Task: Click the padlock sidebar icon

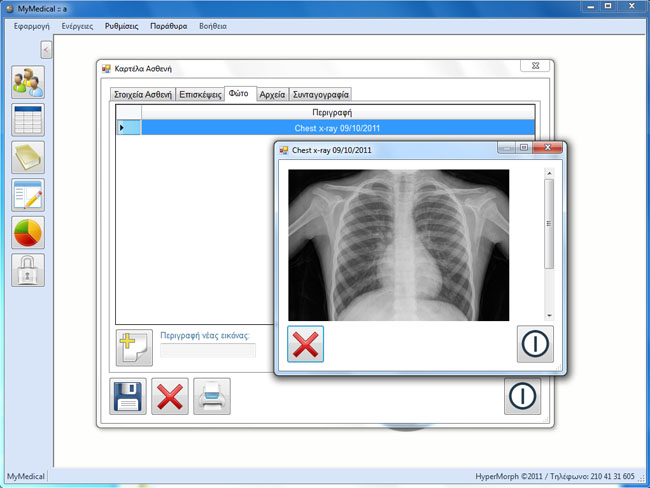Action: [x=28, y=270]
